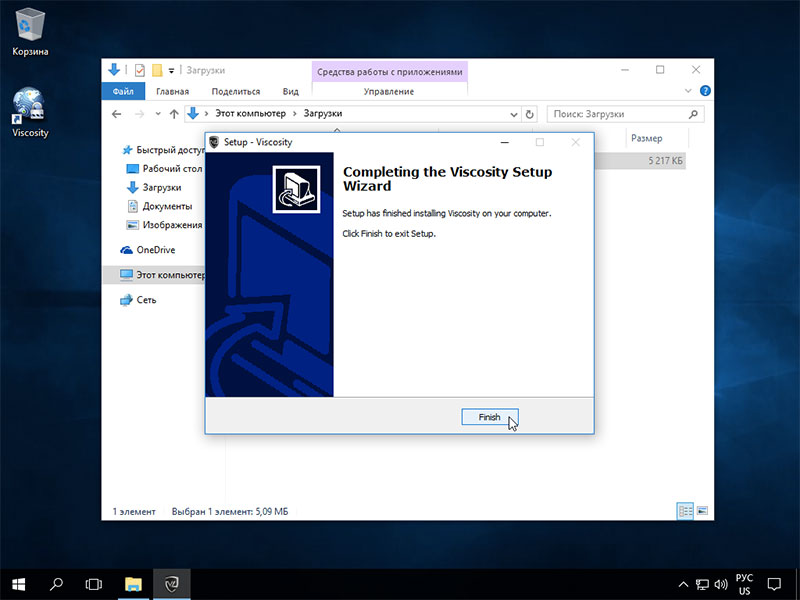Open the quick access toolbar customize dropdown
Screen dimensions: 800x600
tap(171, 70)
